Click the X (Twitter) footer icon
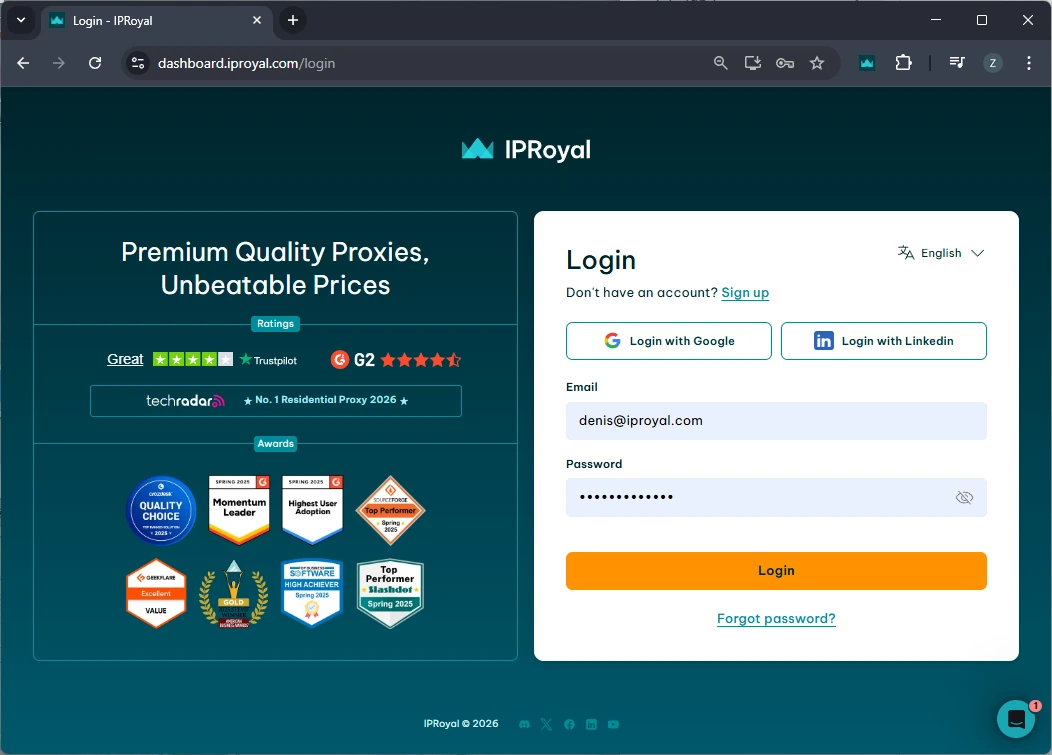This screenshot has height=755, width=1052. [x=546, y=724]
